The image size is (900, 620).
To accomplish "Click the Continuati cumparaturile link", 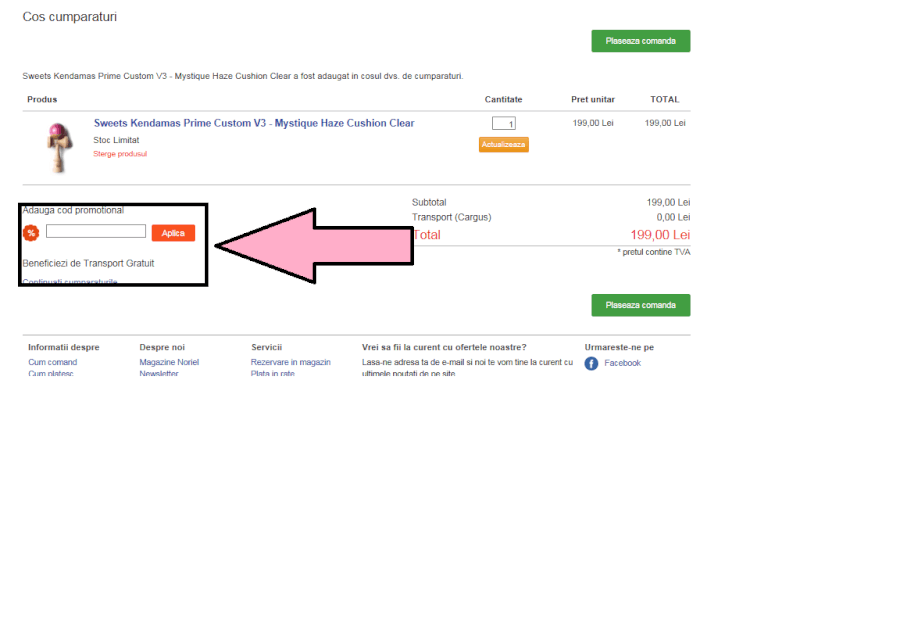I will (70, 282).
